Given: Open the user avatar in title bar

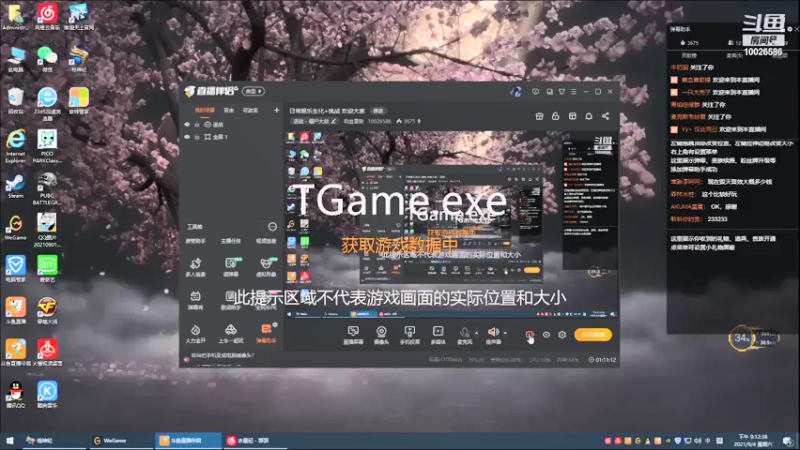Looking at the screenshot, I should (515, 92).
